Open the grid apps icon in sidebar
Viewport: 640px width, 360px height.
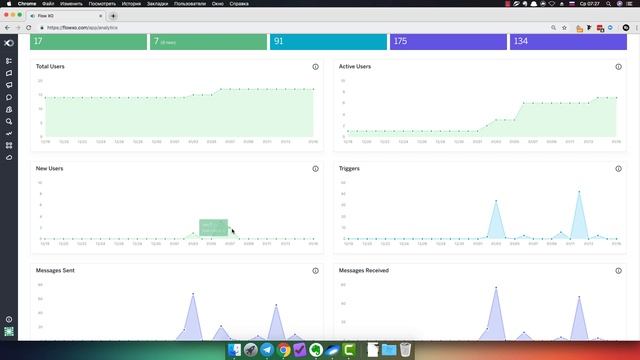coord(9,145)
